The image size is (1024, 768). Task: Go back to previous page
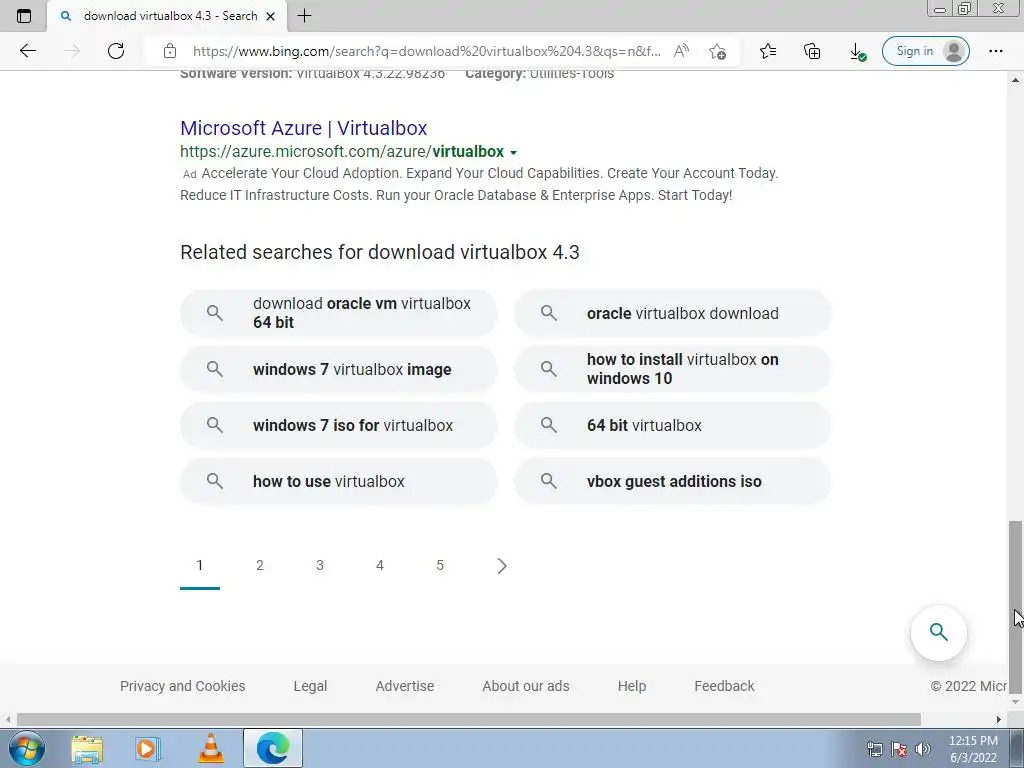pos(27,51)
